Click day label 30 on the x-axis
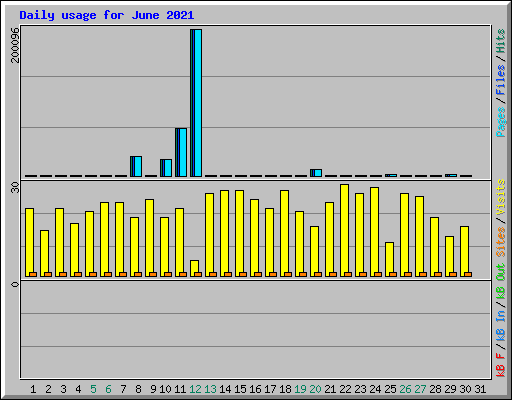Viewport: 512px width, 400px height. pos(465,389)
